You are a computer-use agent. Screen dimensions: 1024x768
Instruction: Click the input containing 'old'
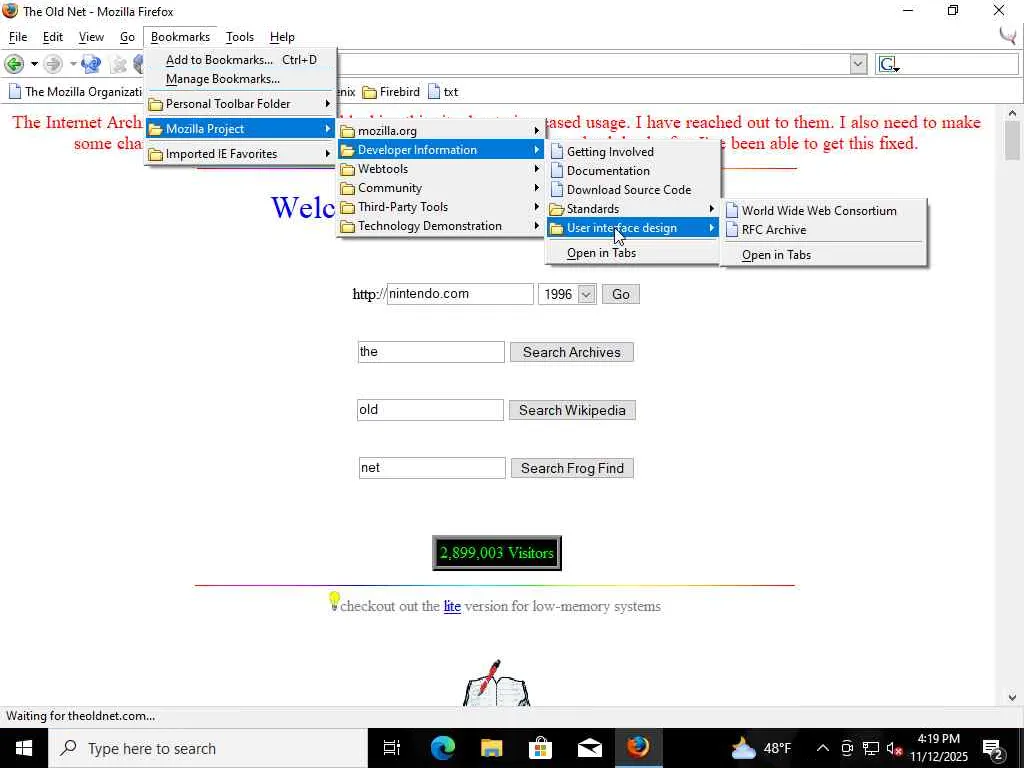(x=430, y=410)
